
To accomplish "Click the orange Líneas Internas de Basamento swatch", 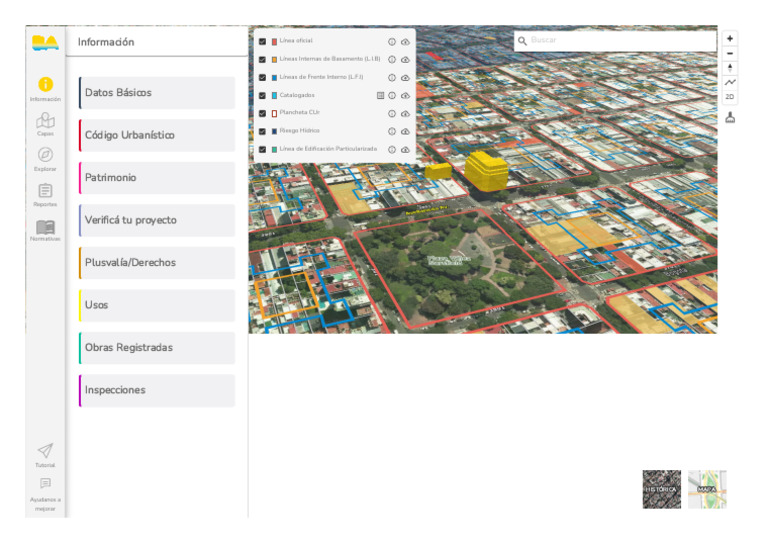I will click(274, 59).
